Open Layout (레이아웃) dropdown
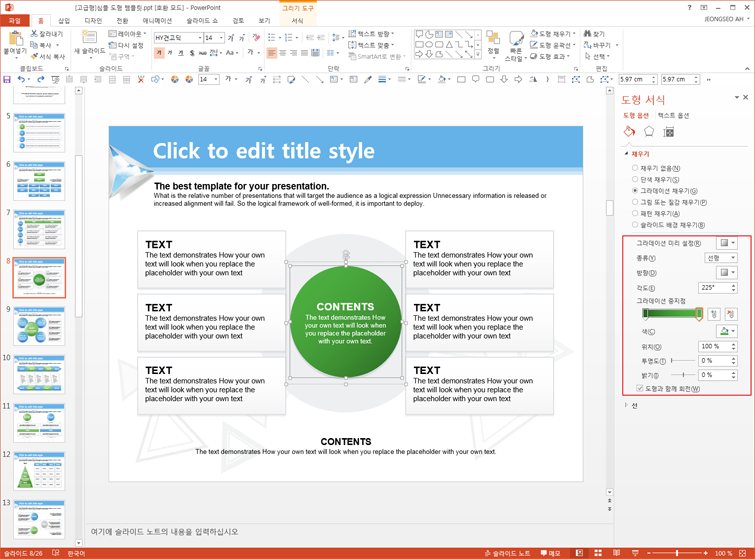This screenshot has height=559, width=755. (127, 34)
